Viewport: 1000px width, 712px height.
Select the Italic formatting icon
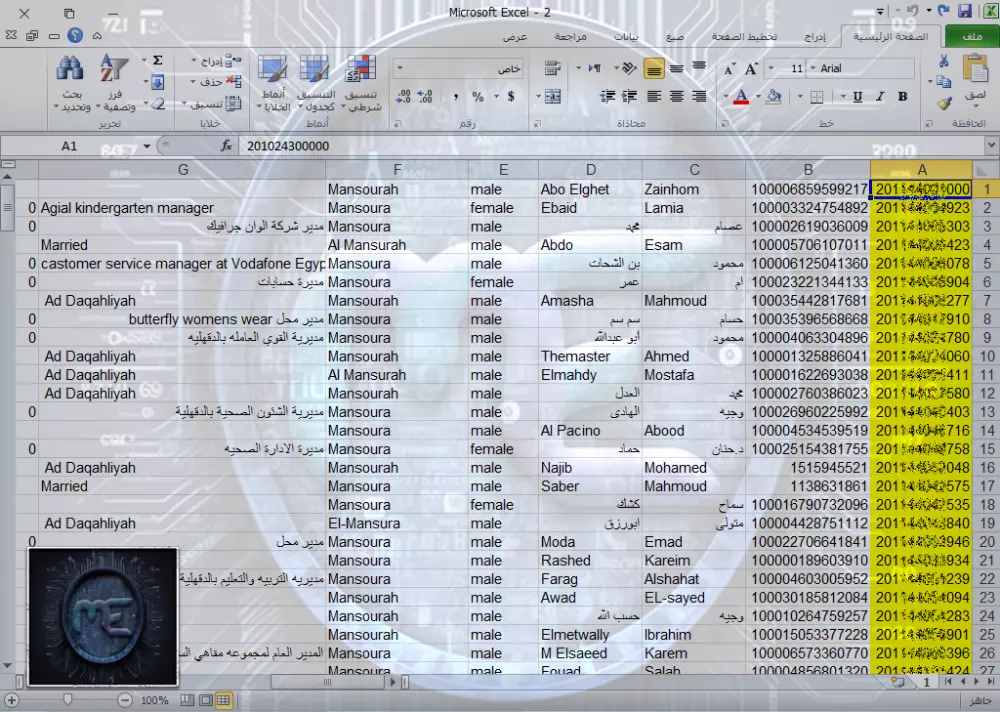click(880, 96)
